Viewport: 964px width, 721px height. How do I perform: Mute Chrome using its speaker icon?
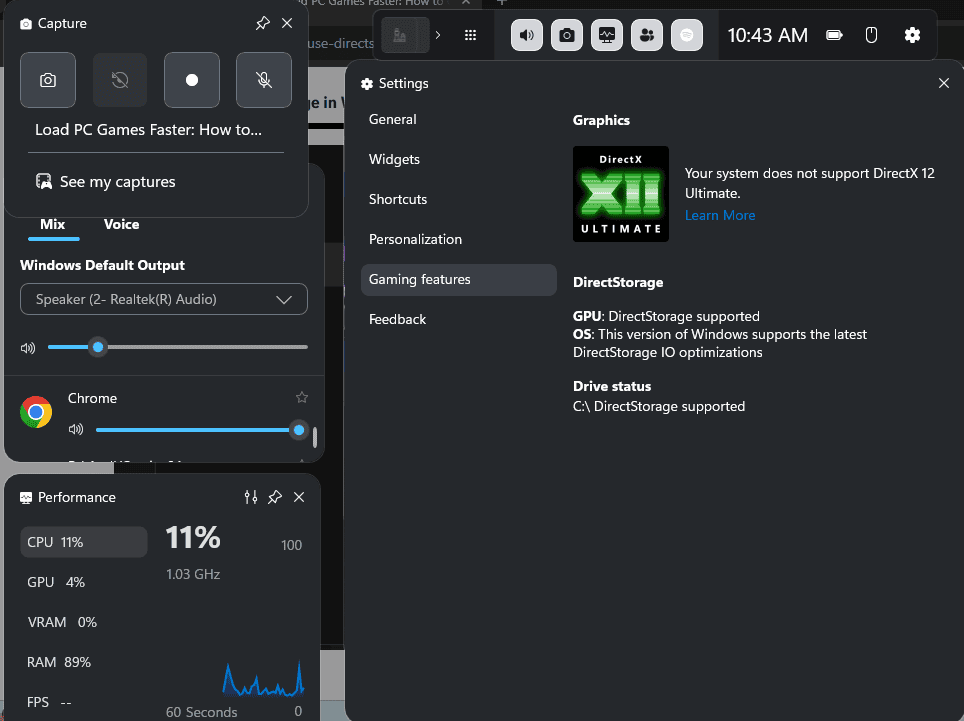pos(76,430)
